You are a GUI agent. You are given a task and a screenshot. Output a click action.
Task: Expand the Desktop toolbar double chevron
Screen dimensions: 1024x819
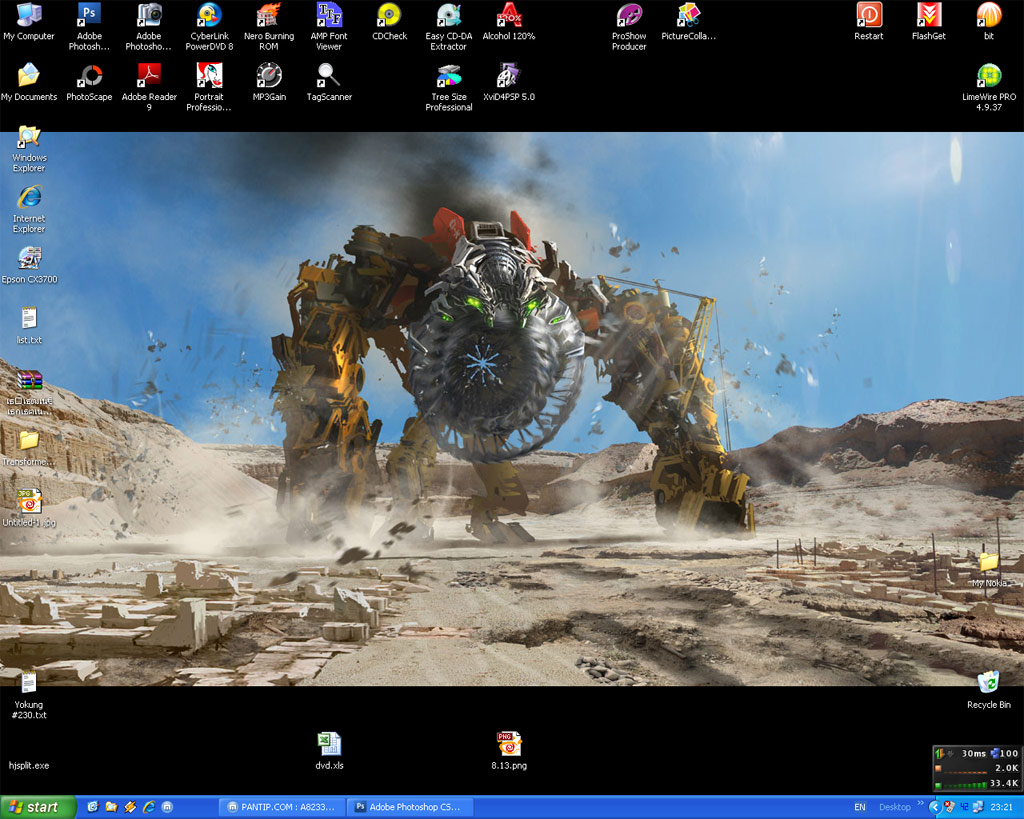[921, 803]
